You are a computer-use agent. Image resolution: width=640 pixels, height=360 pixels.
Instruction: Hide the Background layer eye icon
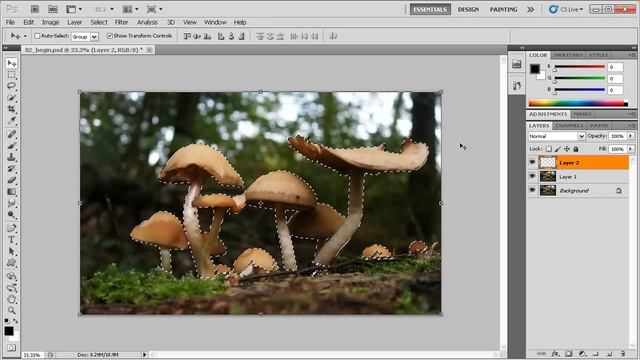[532, 190]
